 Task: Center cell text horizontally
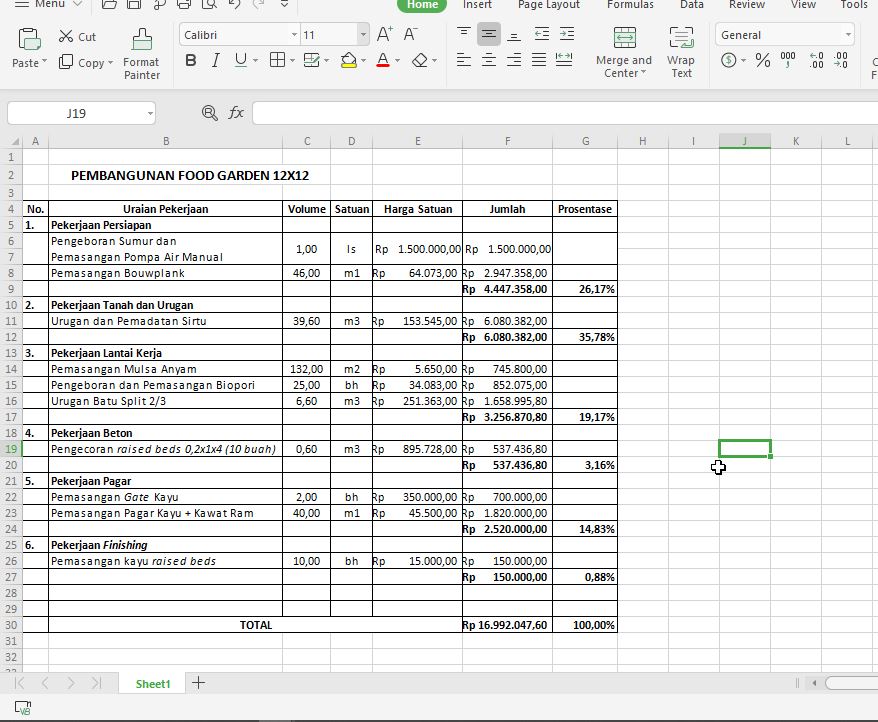[x=489, y=59]
